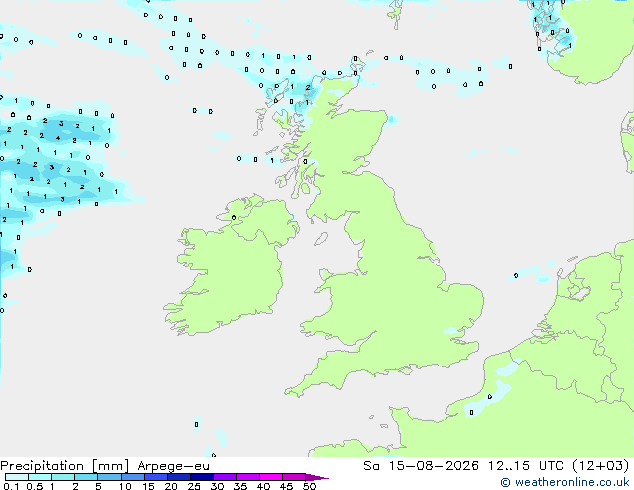Click the '12..15 UTC' time range text
Screen dimensions: 634x490
(526, 466)
